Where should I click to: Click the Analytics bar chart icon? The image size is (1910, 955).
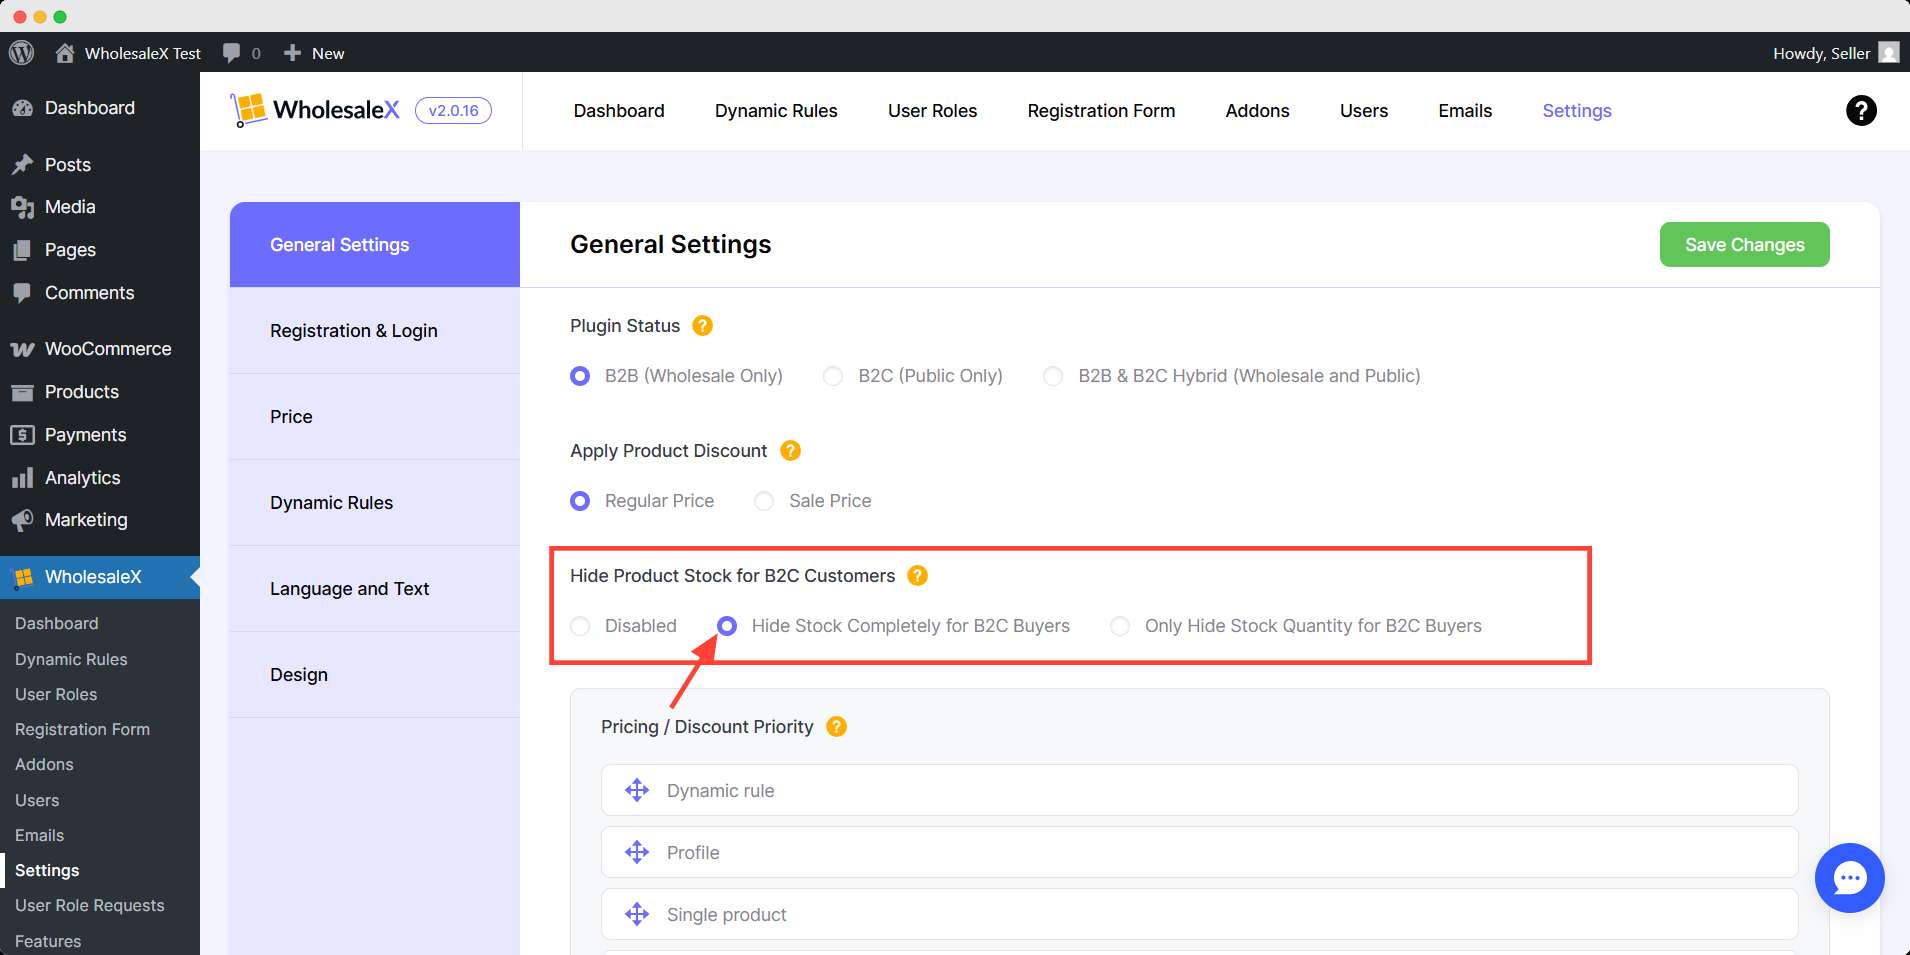[x=22, y=478]
